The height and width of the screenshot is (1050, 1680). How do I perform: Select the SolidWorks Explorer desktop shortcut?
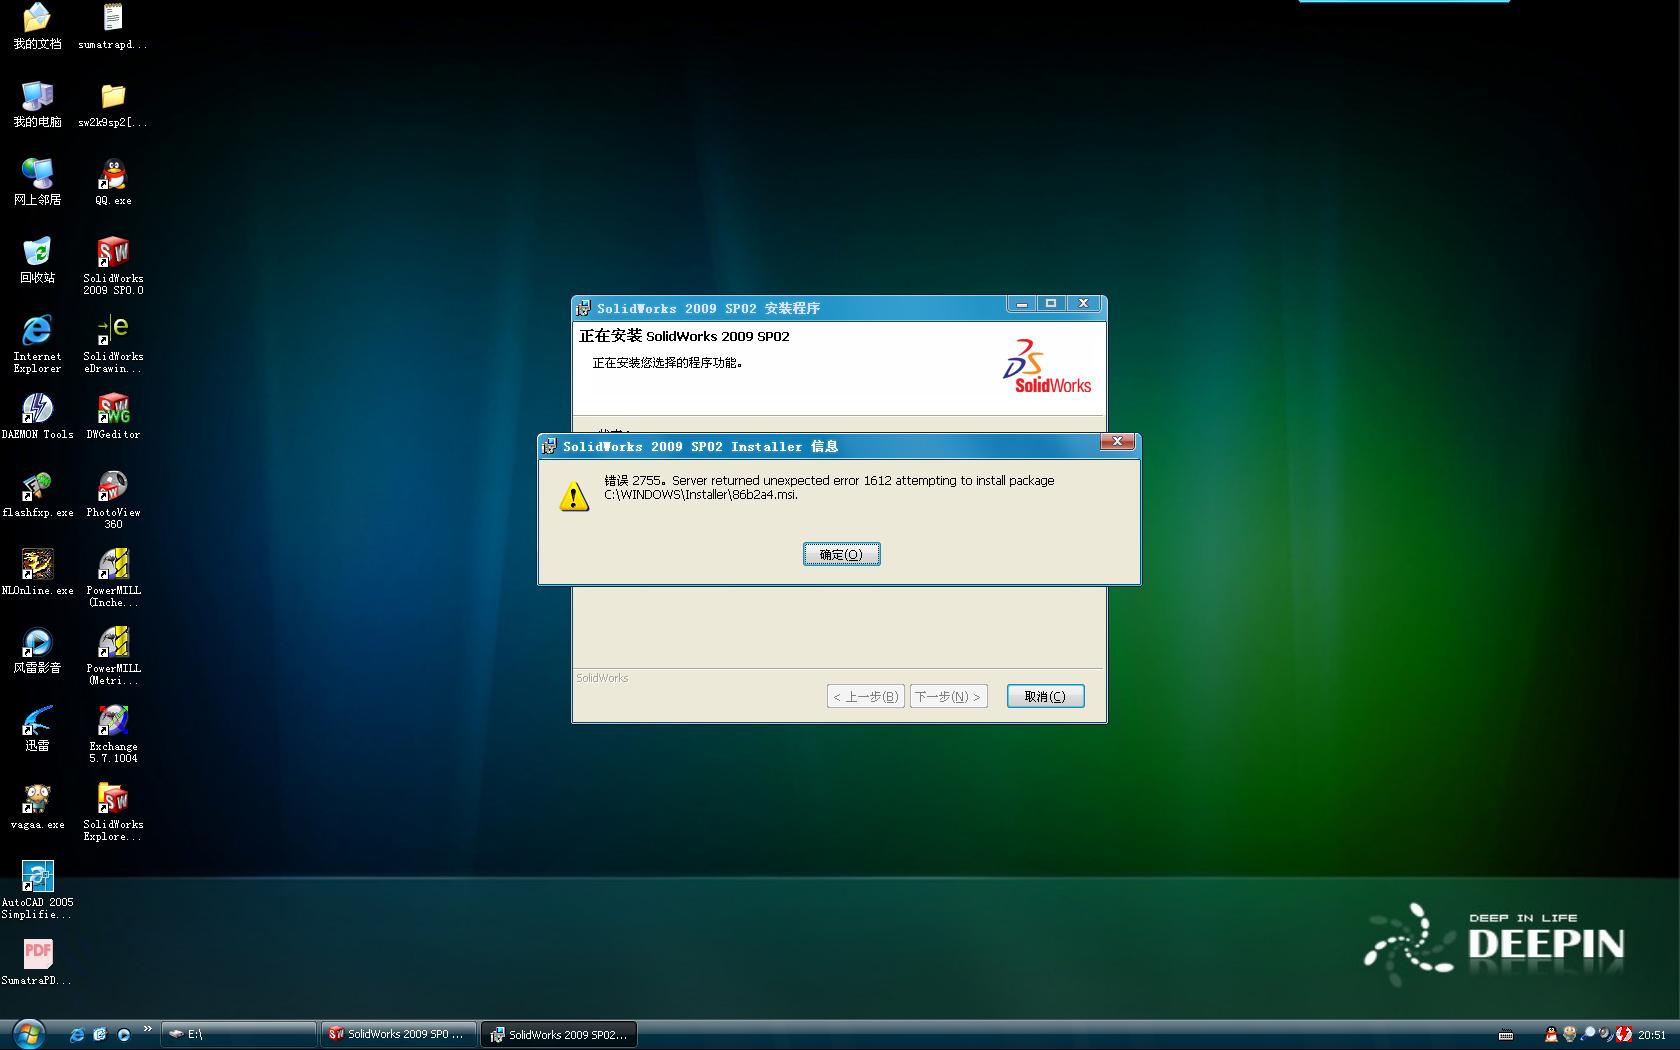[113, 812]
